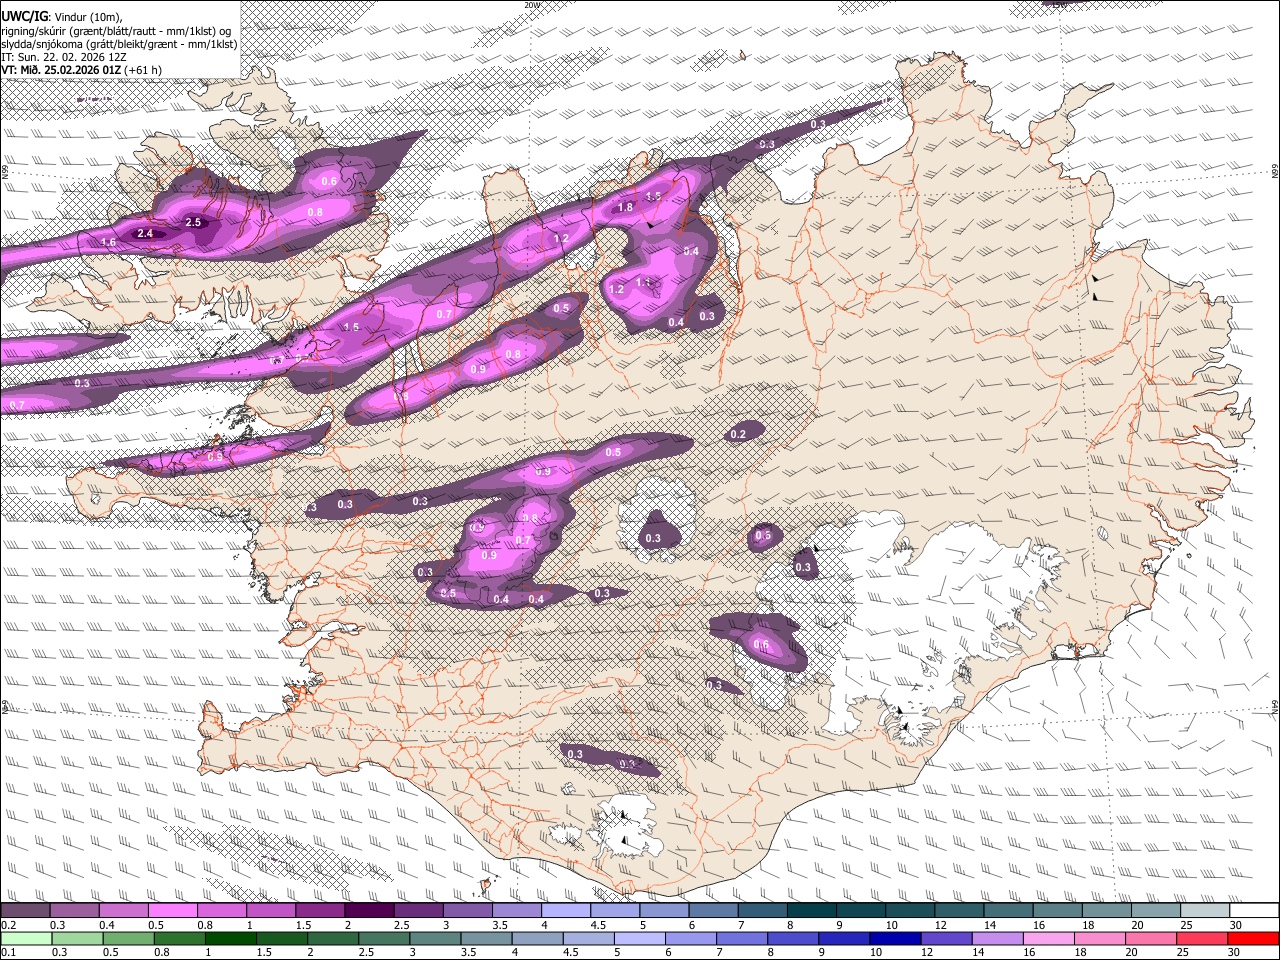Select the darkest green 1–1.5 rain legend swatch
Image resolution: width=1280 pixels, height=960 pixels.
coord(231,939)
